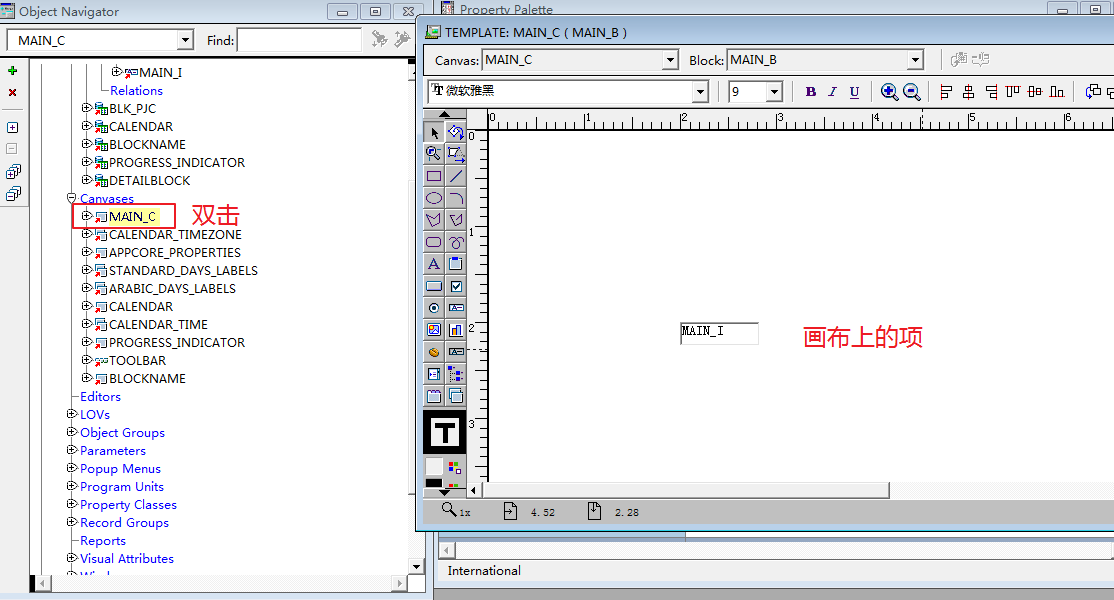Select the Ellipse drawing tool
The image size is (1114, 600).
tap(434, 198)
